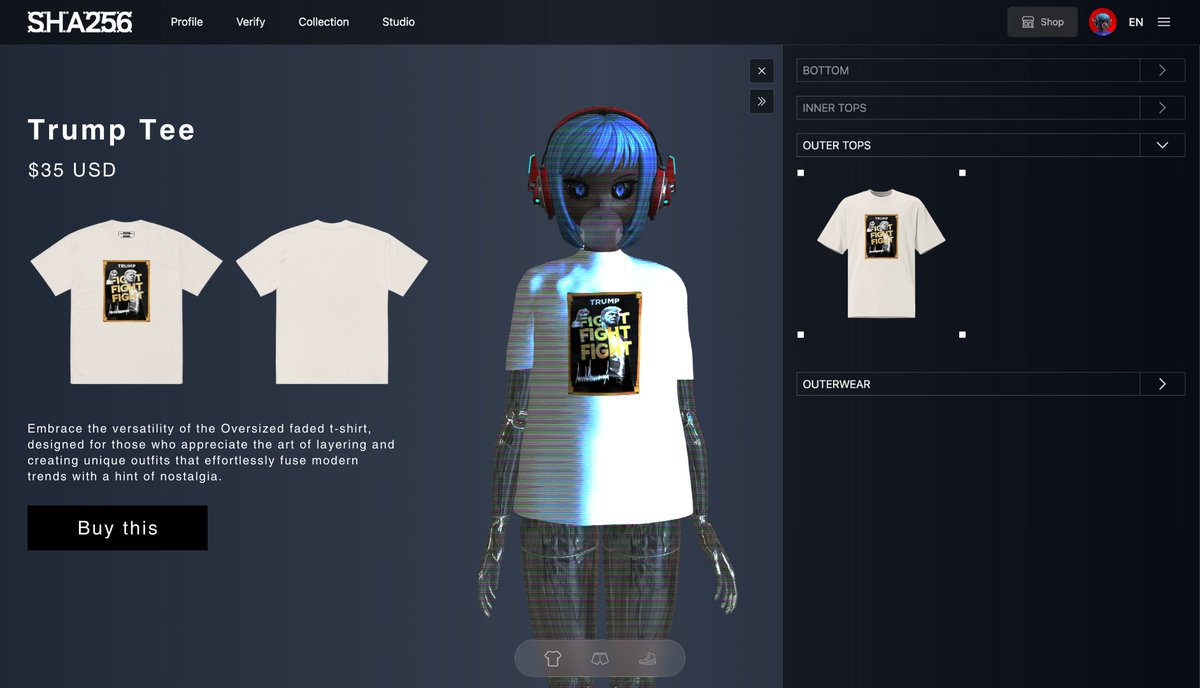Screen dimensions: 1200x688
Task: Click the SHA256 logo
Action: click(79, 21)
